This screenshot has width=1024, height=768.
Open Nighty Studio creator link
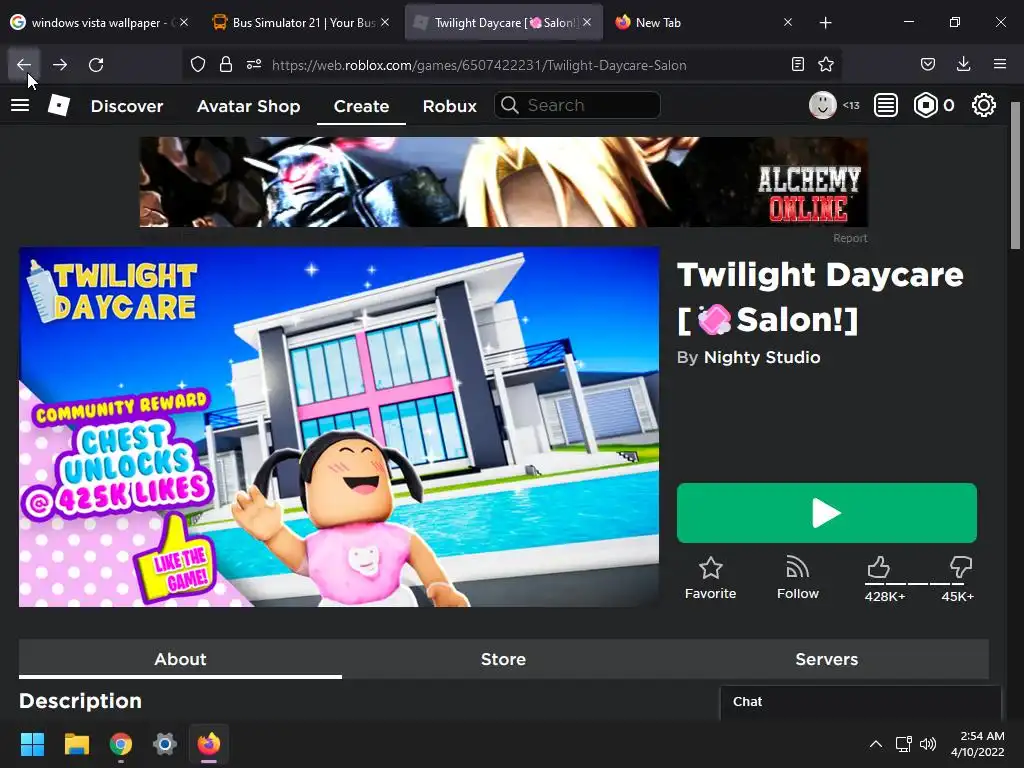pos(762,357)
